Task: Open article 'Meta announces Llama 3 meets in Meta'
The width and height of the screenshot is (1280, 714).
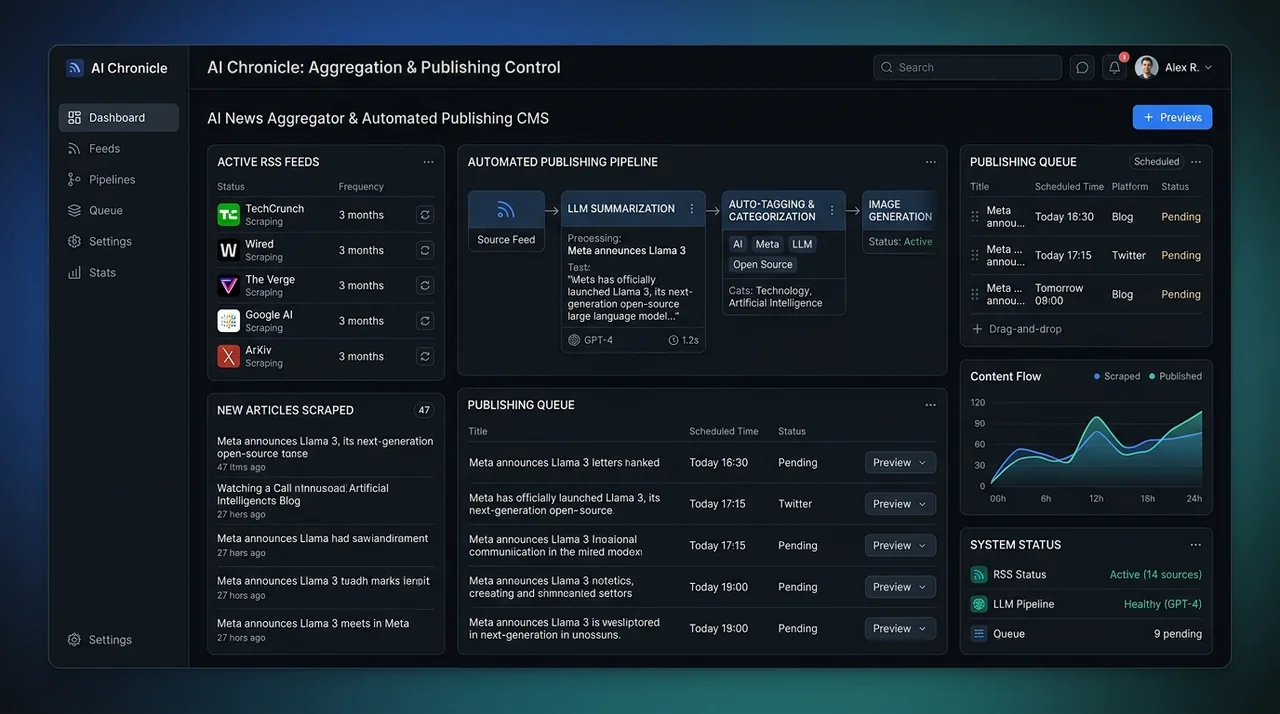Action: (313, 623)
